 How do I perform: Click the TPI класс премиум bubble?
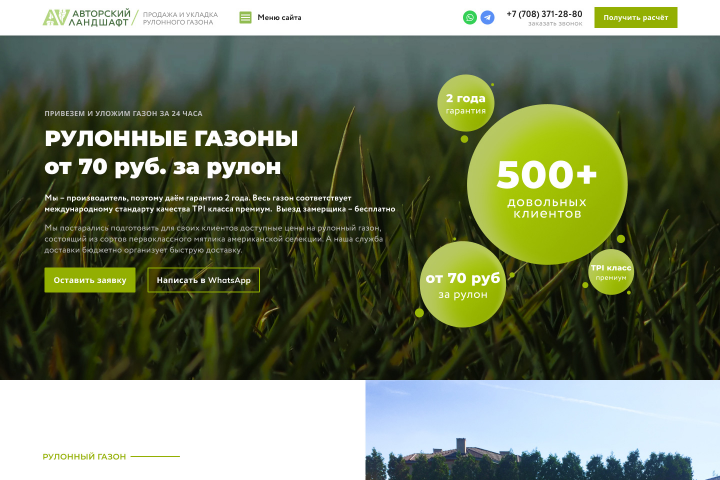point(611,272)
